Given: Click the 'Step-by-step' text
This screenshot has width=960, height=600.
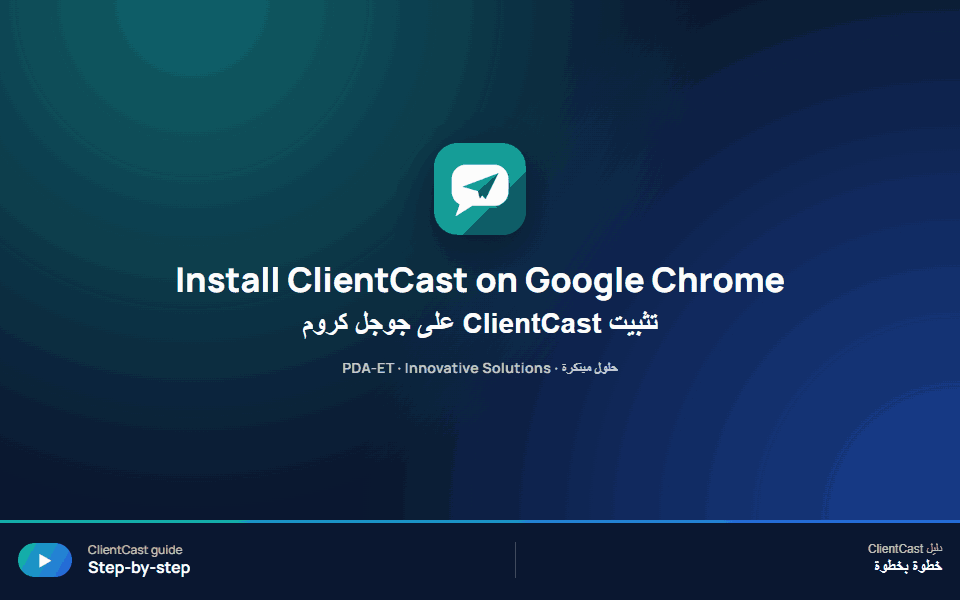Looking at the screenshot, I should [139, 568].
